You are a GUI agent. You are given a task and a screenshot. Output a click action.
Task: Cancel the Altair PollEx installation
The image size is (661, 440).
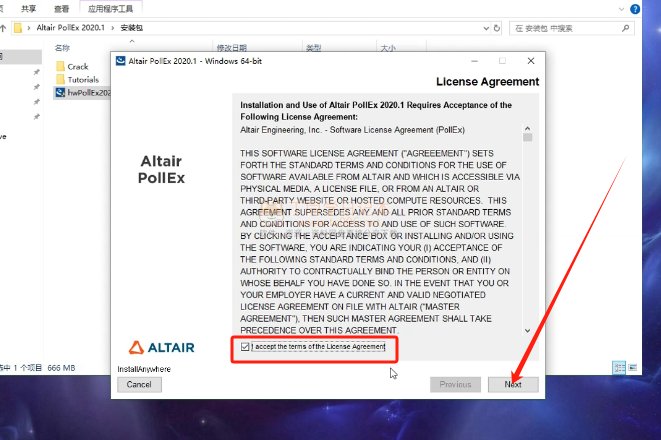point(139,384)
